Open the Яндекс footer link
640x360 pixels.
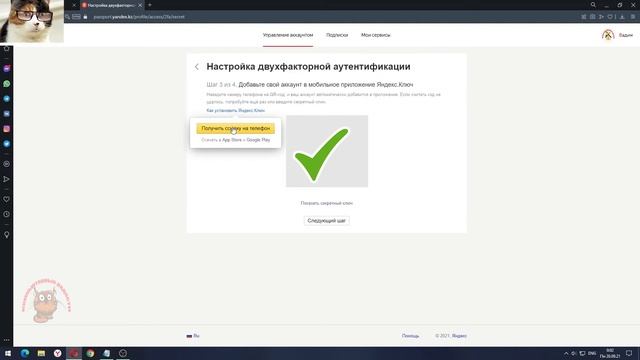click(x=459, y=336)
